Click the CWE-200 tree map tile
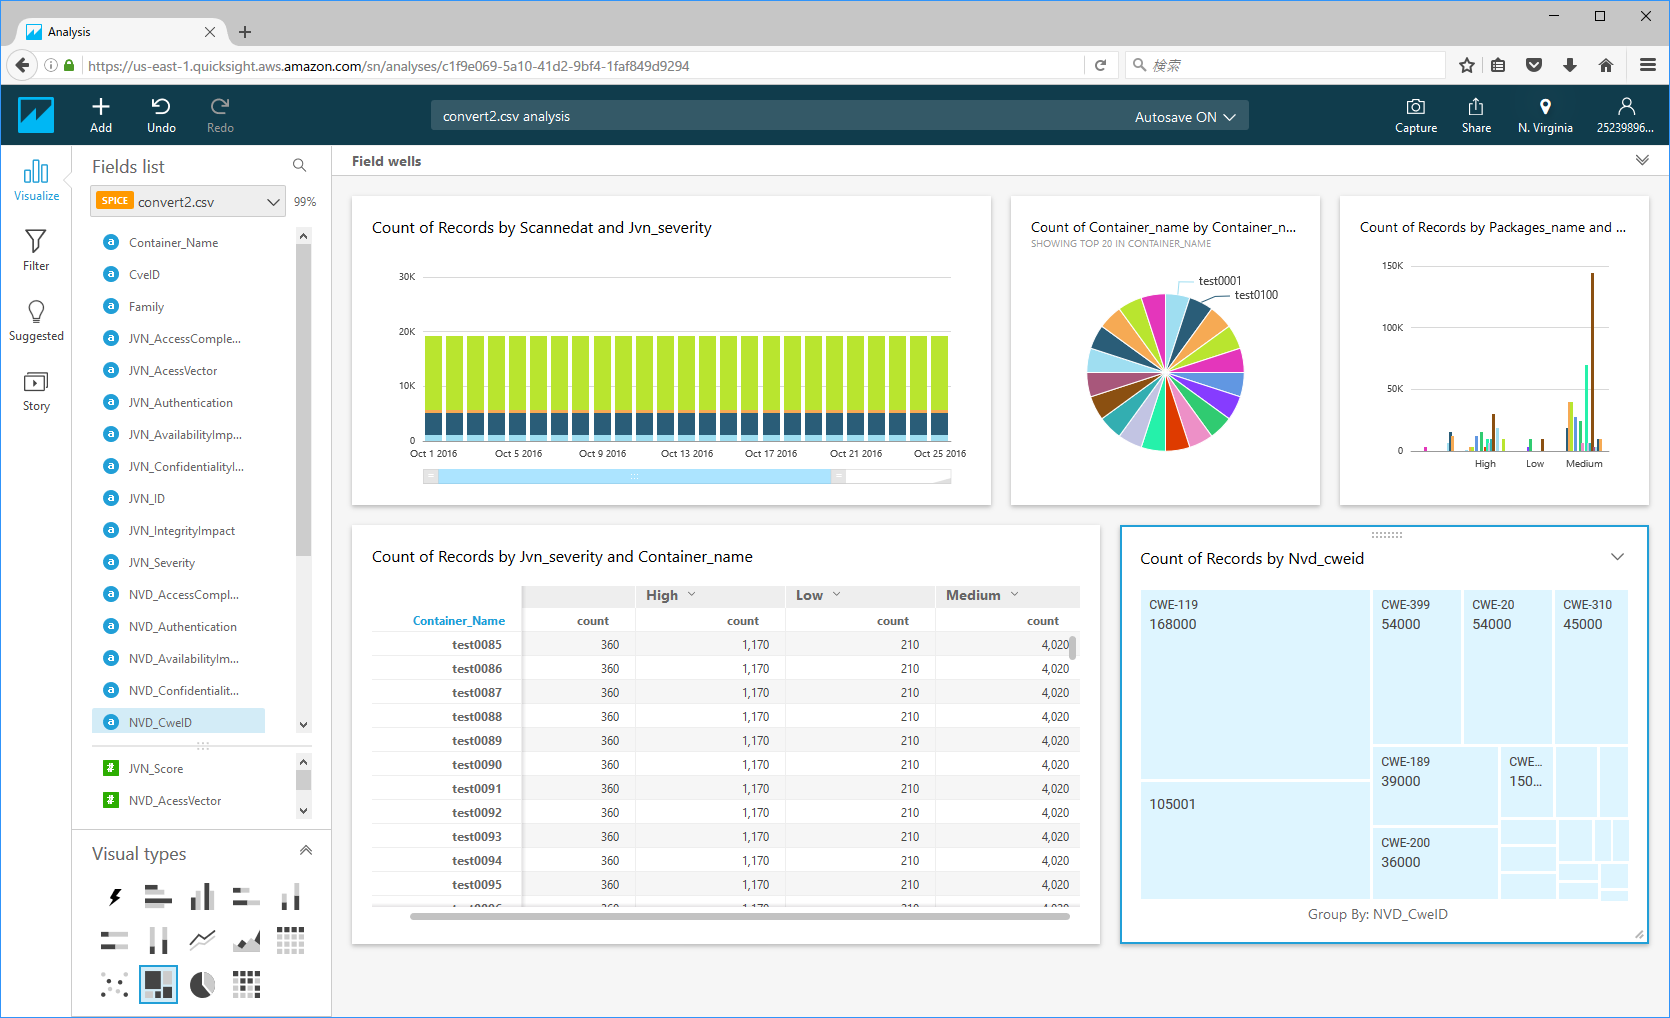 [1435, 863]
